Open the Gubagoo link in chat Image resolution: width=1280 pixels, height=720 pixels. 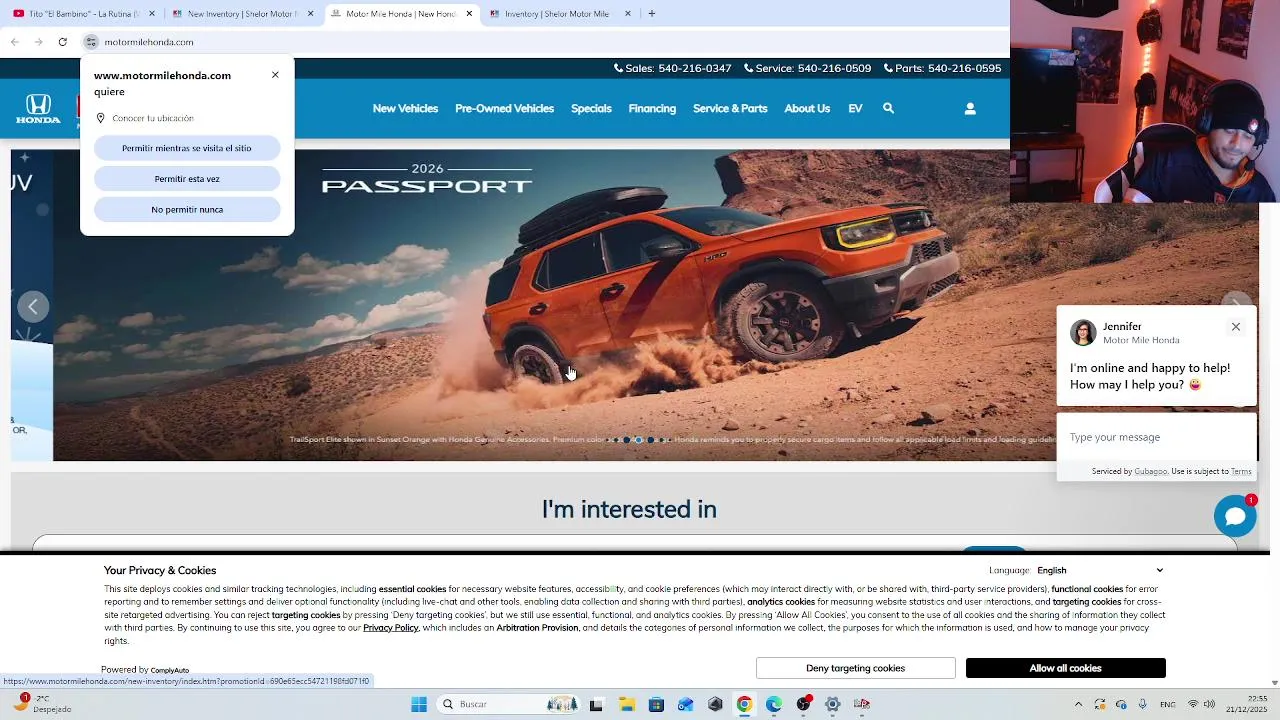1150,471
